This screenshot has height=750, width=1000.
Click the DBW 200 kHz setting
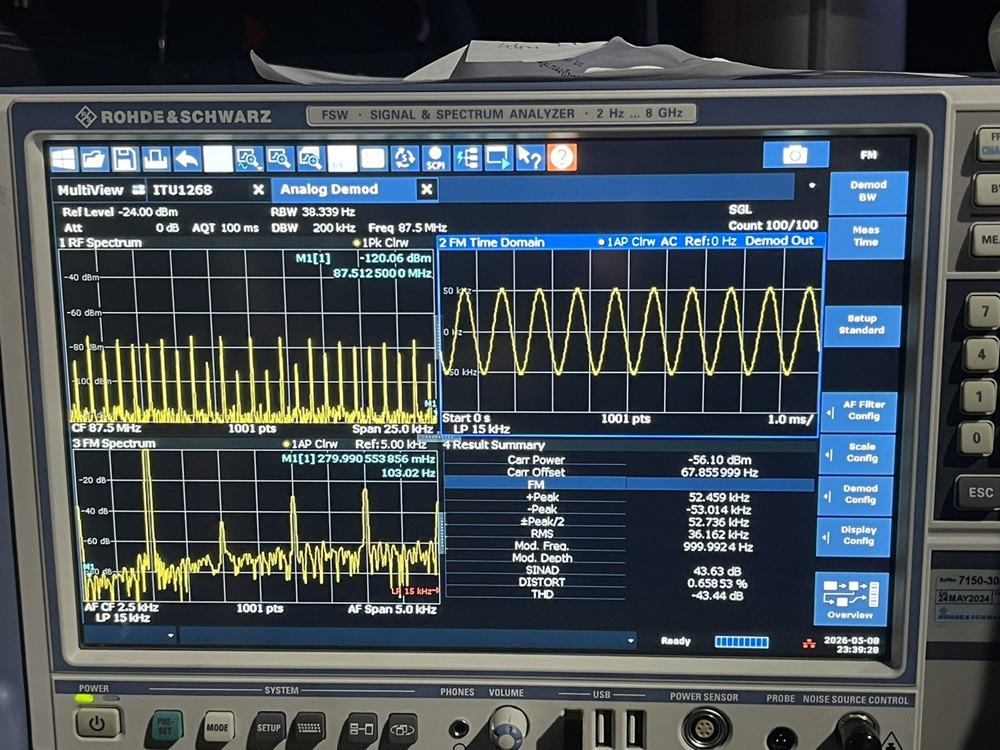coord(312,228)
